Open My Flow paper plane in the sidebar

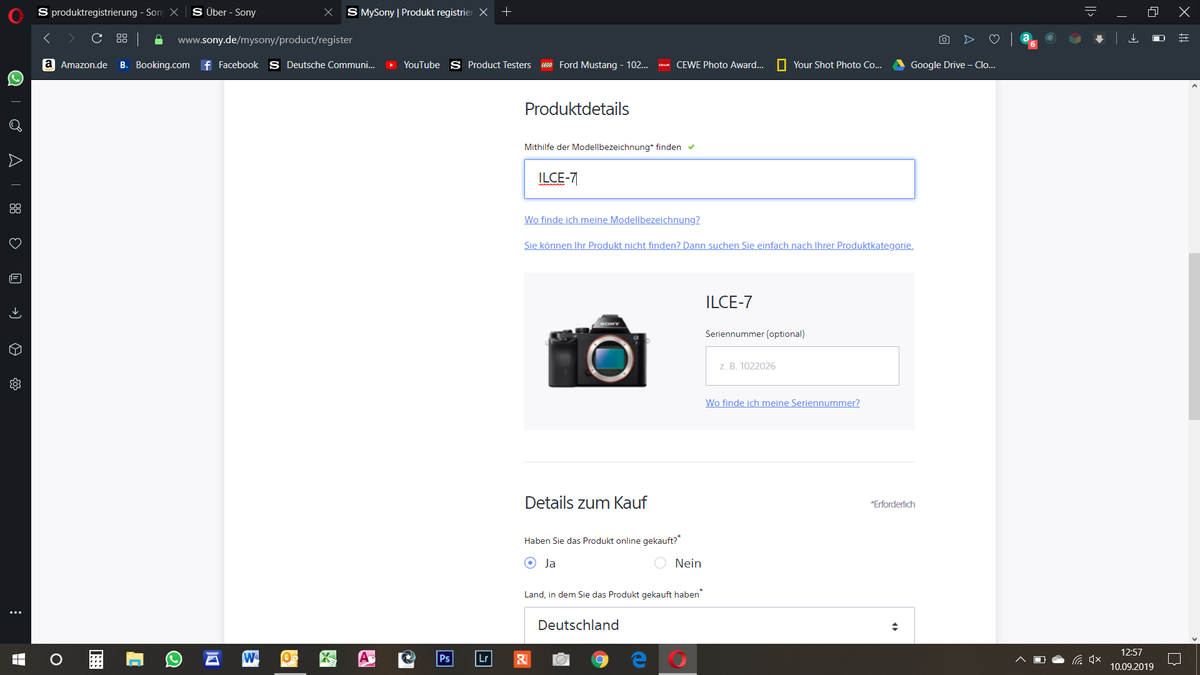[14, 160]
